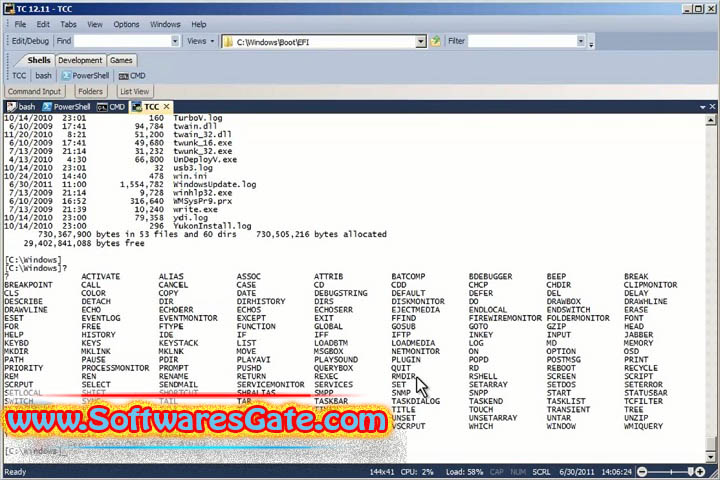This screenshot has height=480, width=720.
Task: Open the View menu
Action: coord(95,24)
